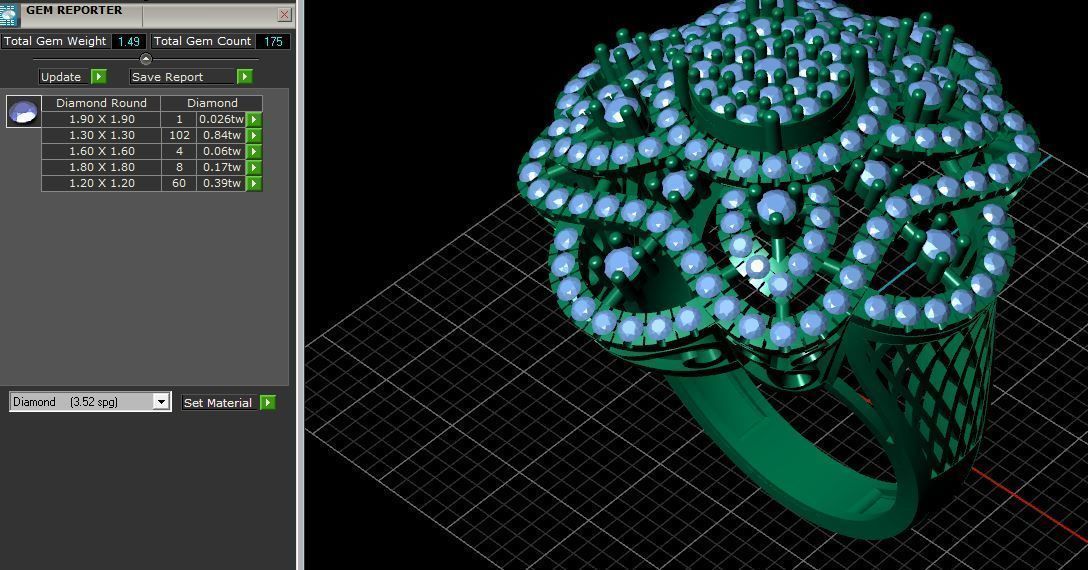Image resolution: width=1088 pixels, height=570 pixels.
Task: Select the 1.20 X 1.20 size cell
Action: (101, 183)
